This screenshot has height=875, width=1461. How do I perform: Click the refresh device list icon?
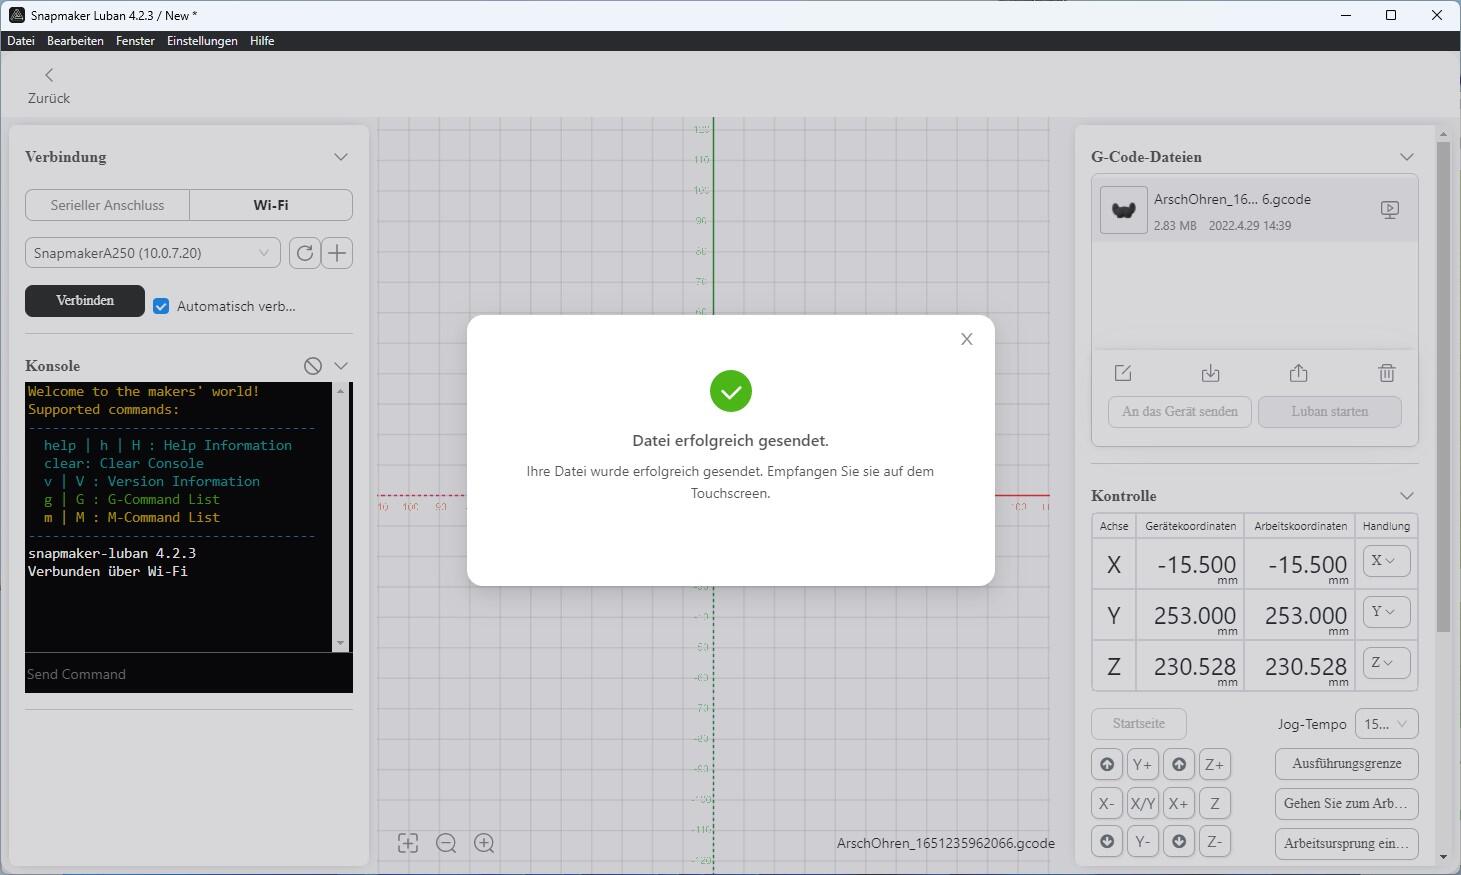(x=304, y=253)
